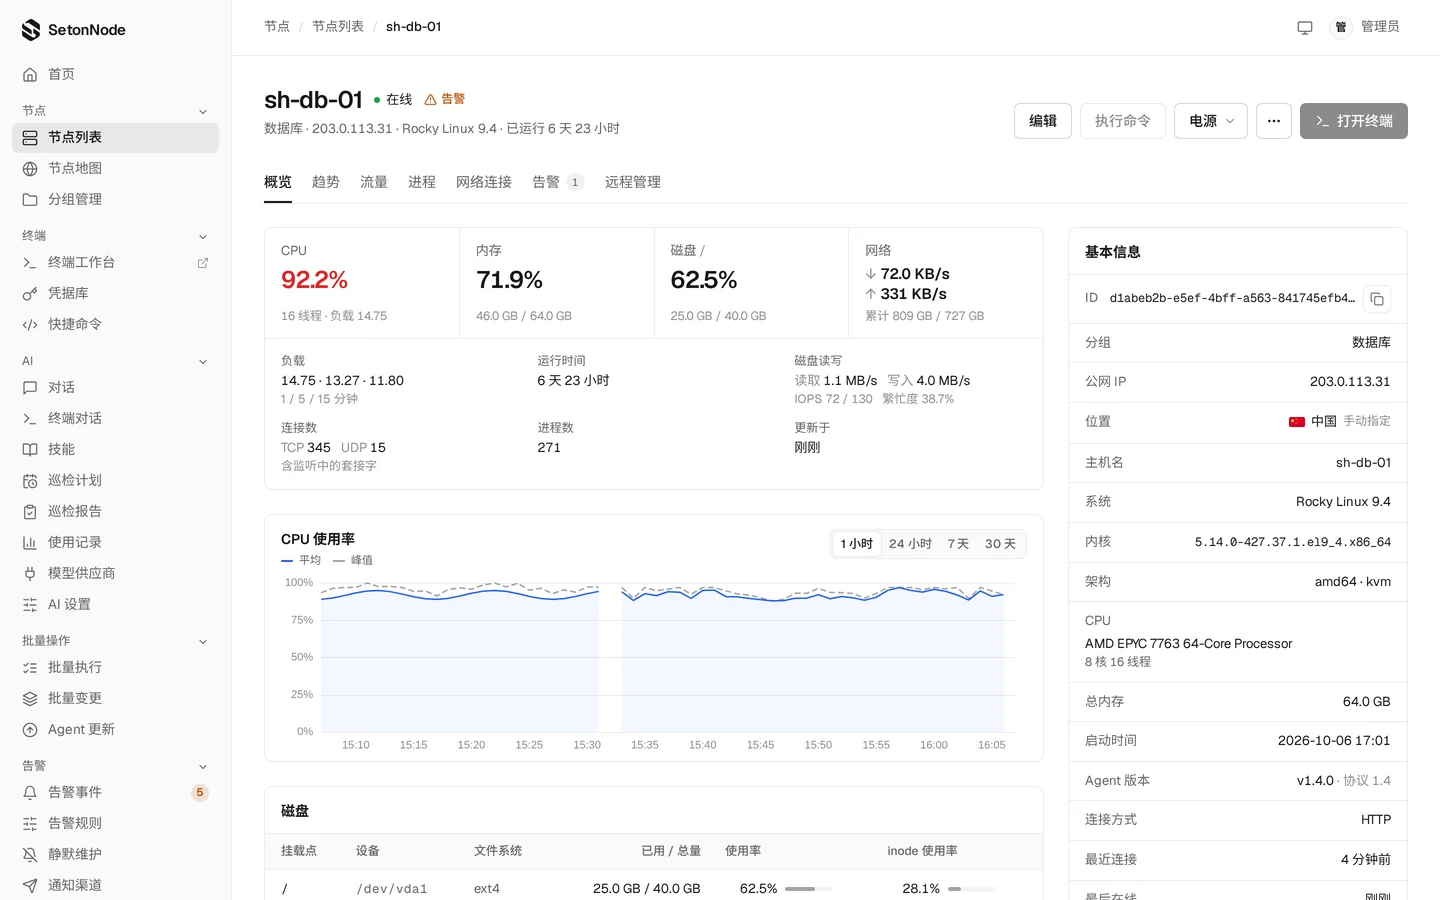The image size is (1440, 900).
Task: Copy the node ID to clipboard
Action: pos(1377,299)
